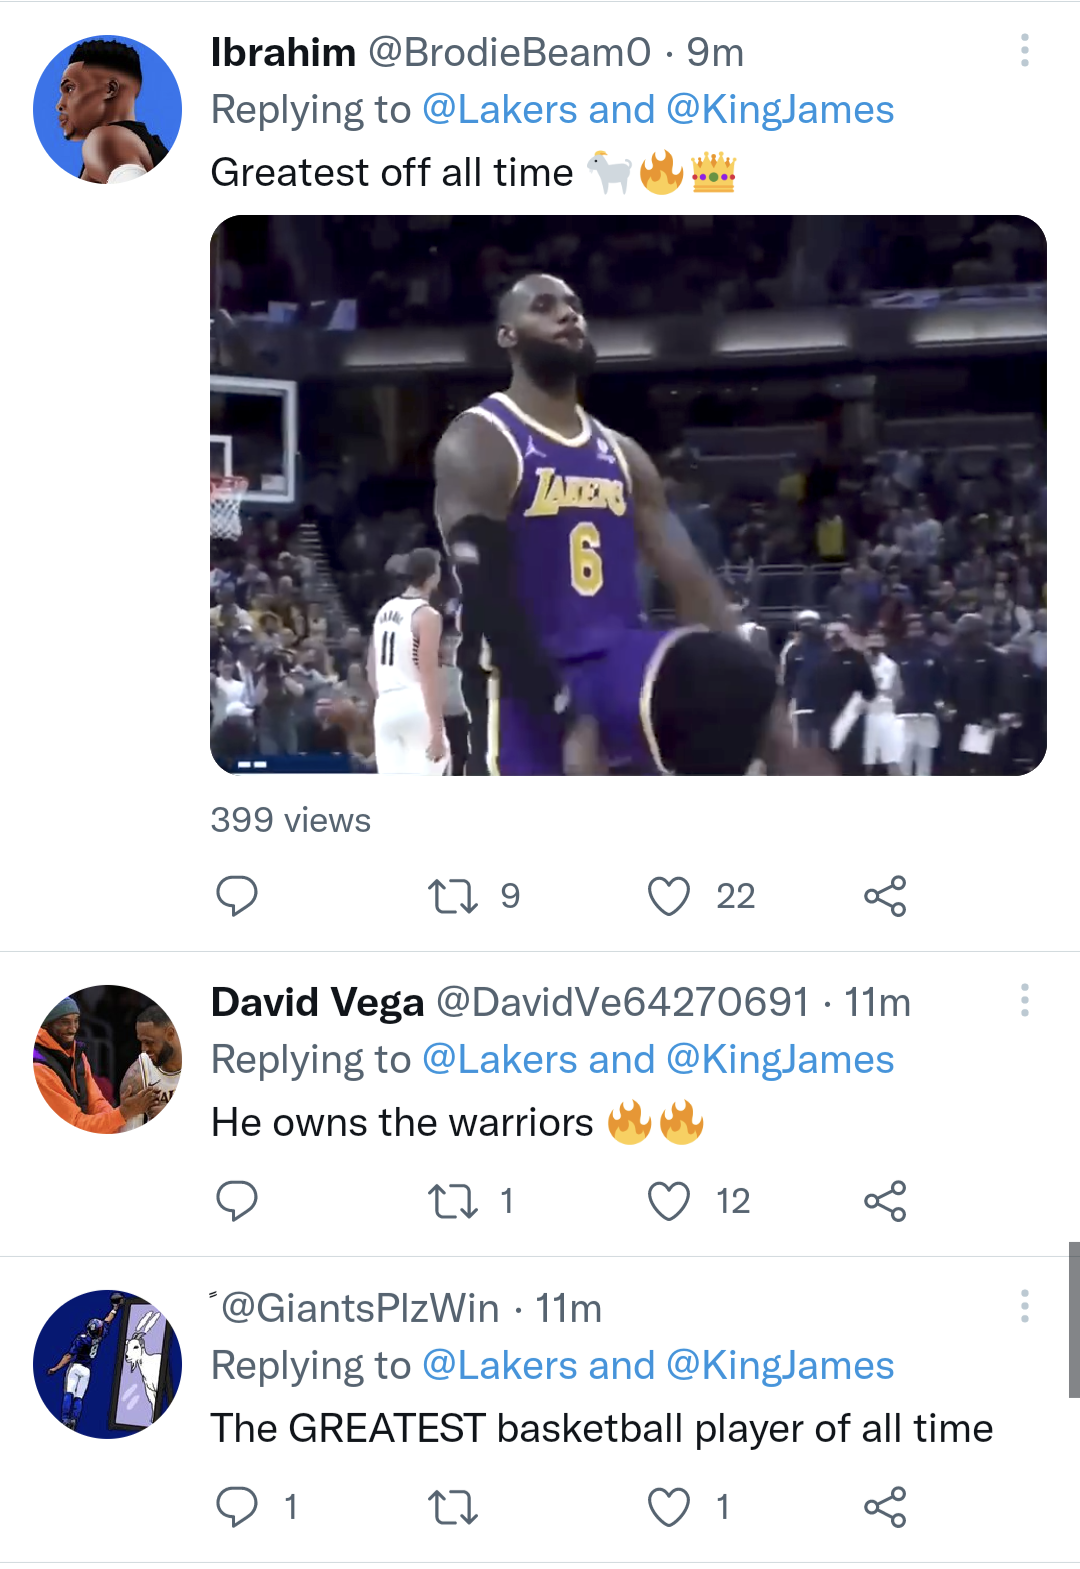Open the @Lakers profile link

click(x=511, y=109)
